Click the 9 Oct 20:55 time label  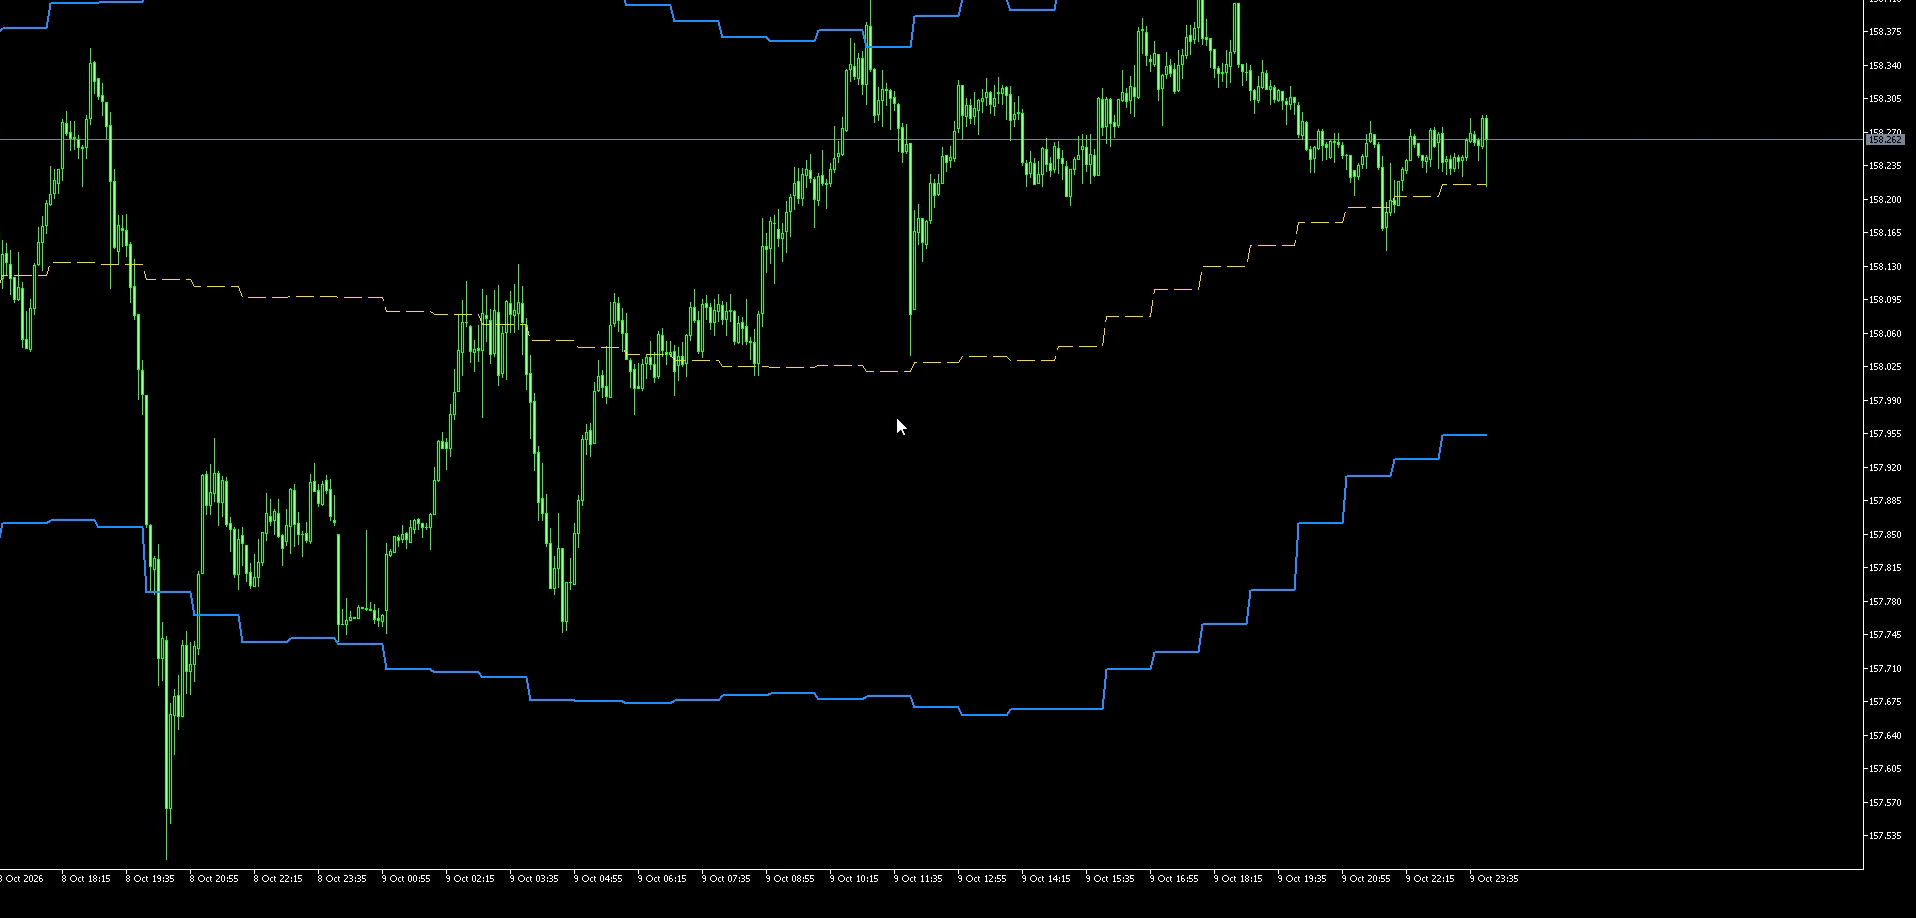[x=1366, y=879]
